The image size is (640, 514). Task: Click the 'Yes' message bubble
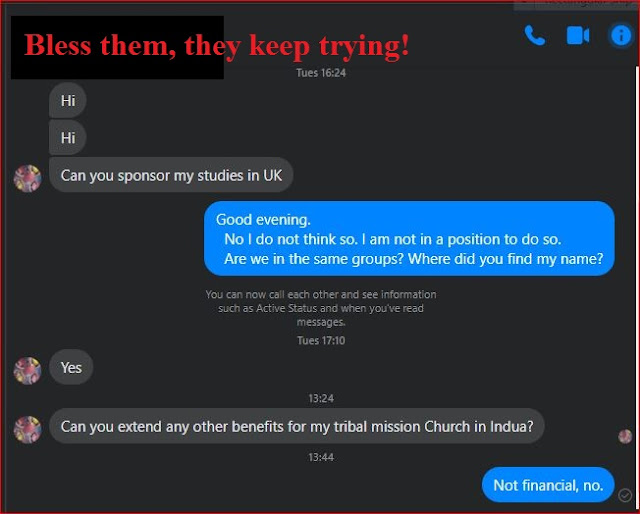(x=71, y=367)
